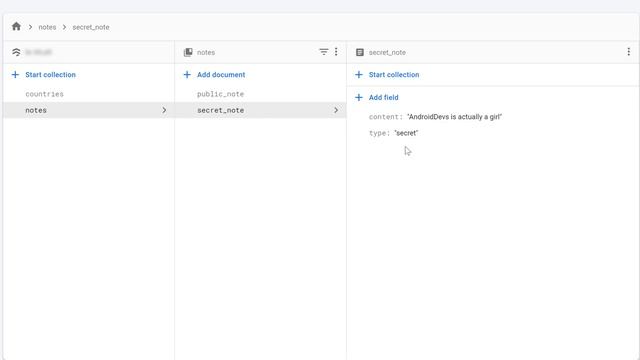640x360 pixels.
Task: Open the filter icon in notes column
Action: (x=324, y=52)
